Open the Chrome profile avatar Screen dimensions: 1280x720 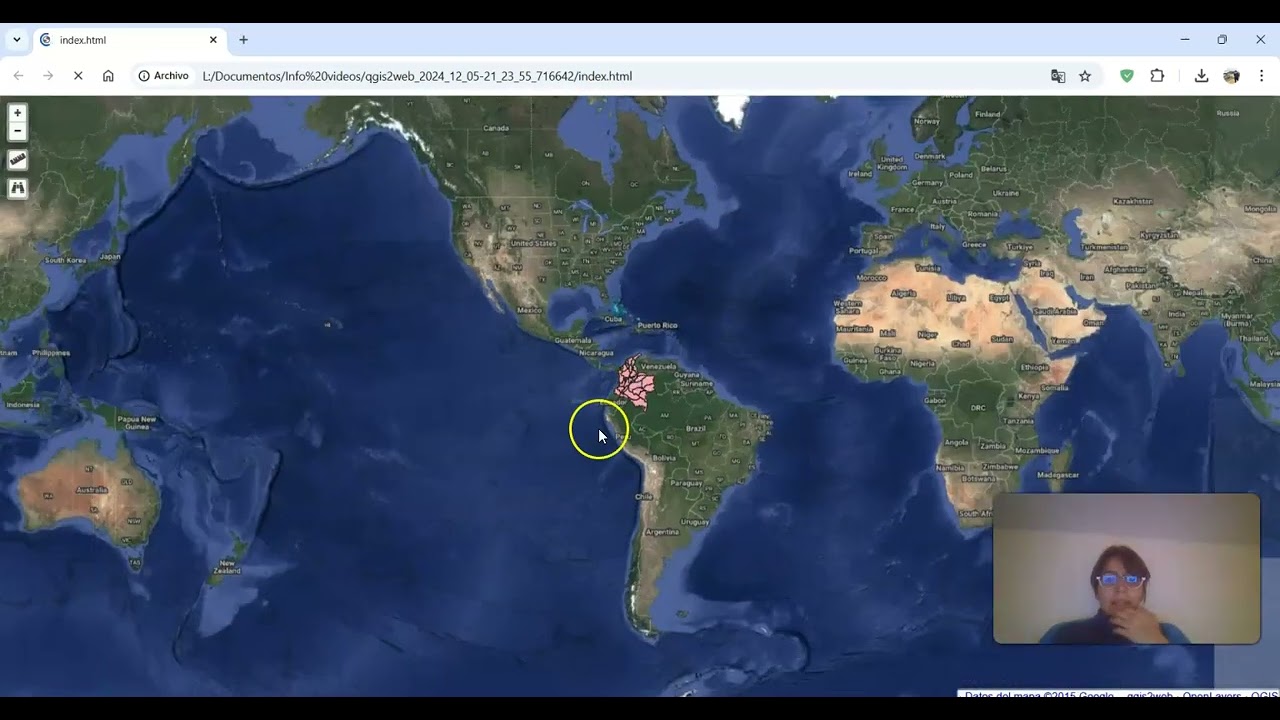[x=1231, y=76]
